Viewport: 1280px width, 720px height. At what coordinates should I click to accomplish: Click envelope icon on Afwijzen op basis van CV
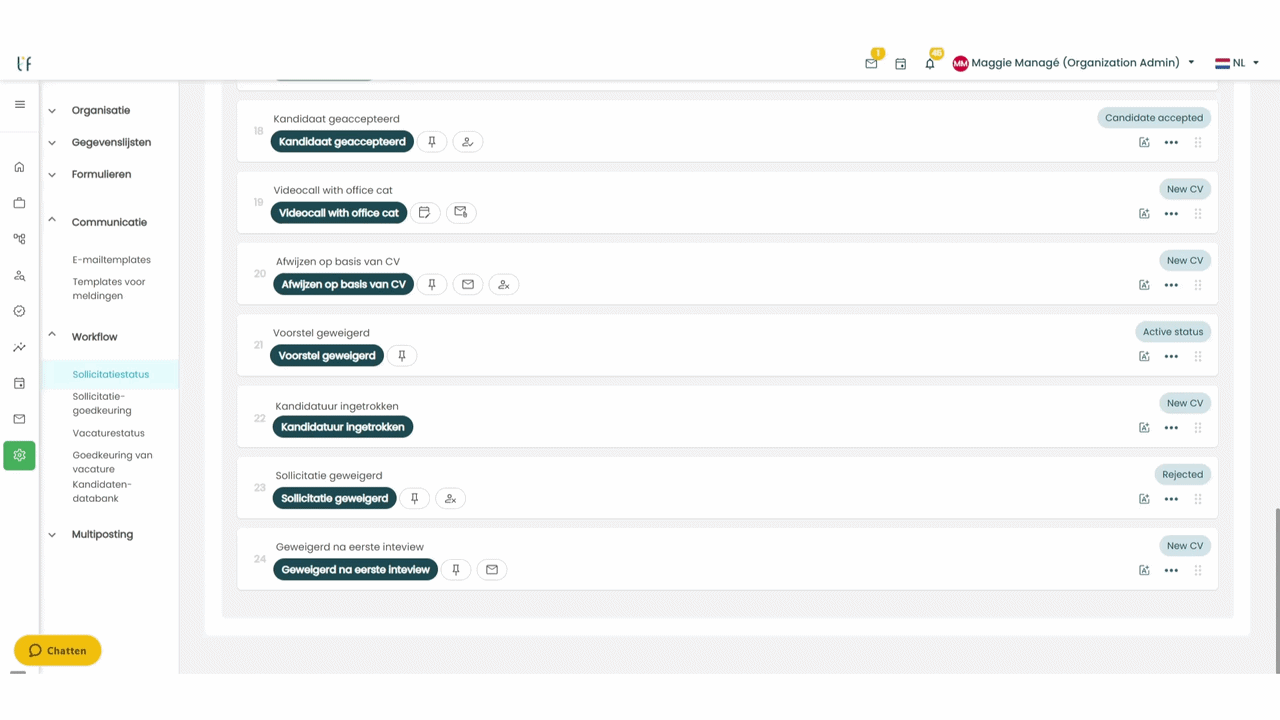pyautogui.click(x=468, y=285)
